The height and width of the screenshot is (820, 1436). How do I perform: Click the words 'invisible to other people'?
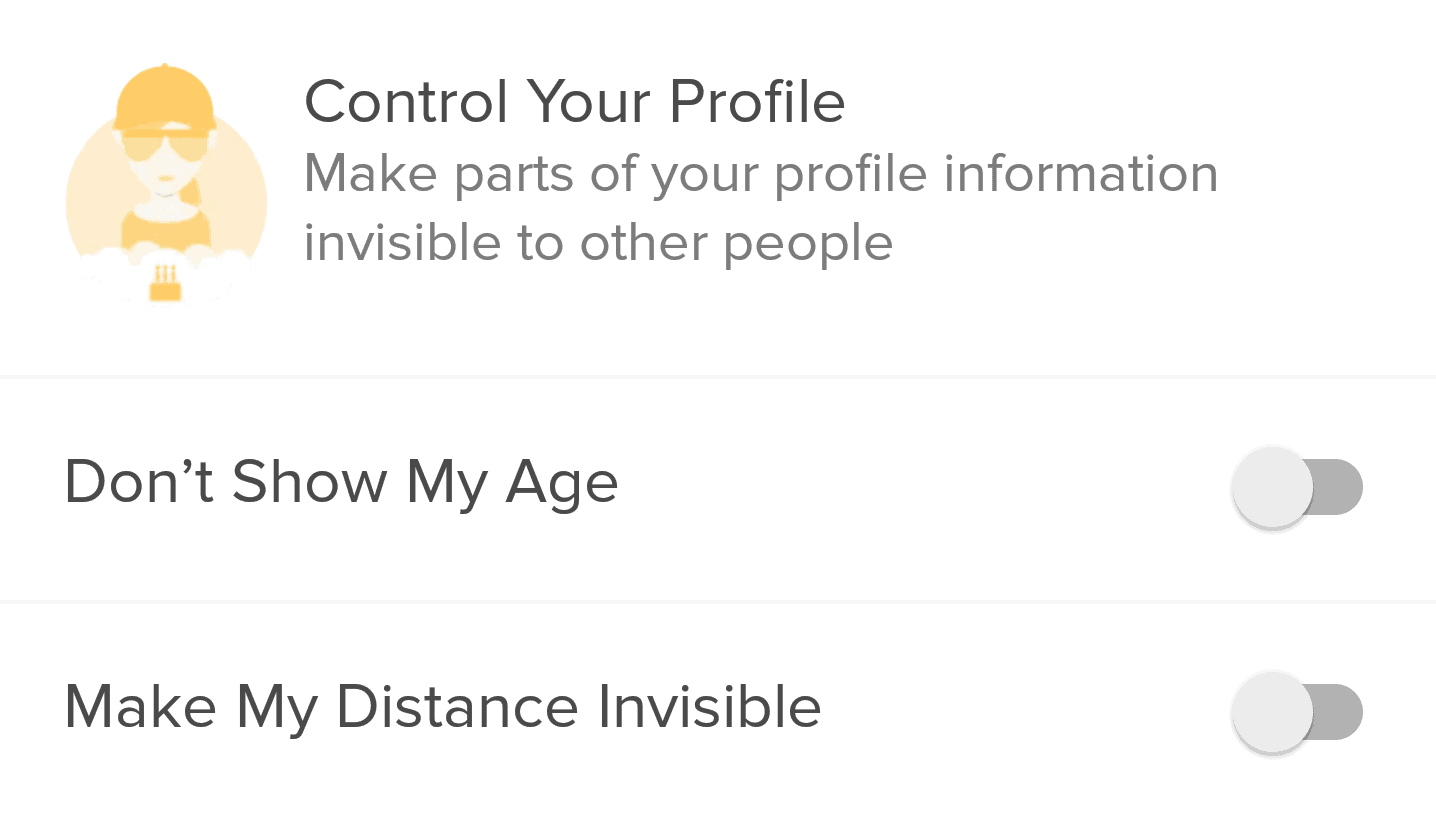pyautogui.click(x=598, y=243)
